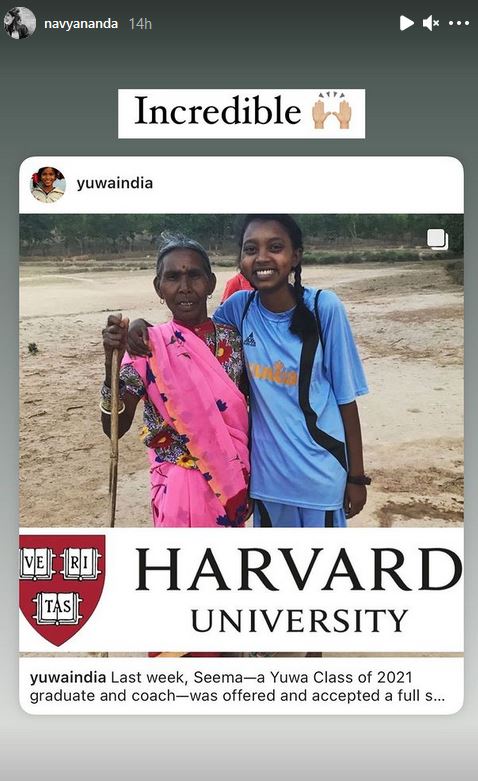Click the HARVARD heading text

click(299, 569)
